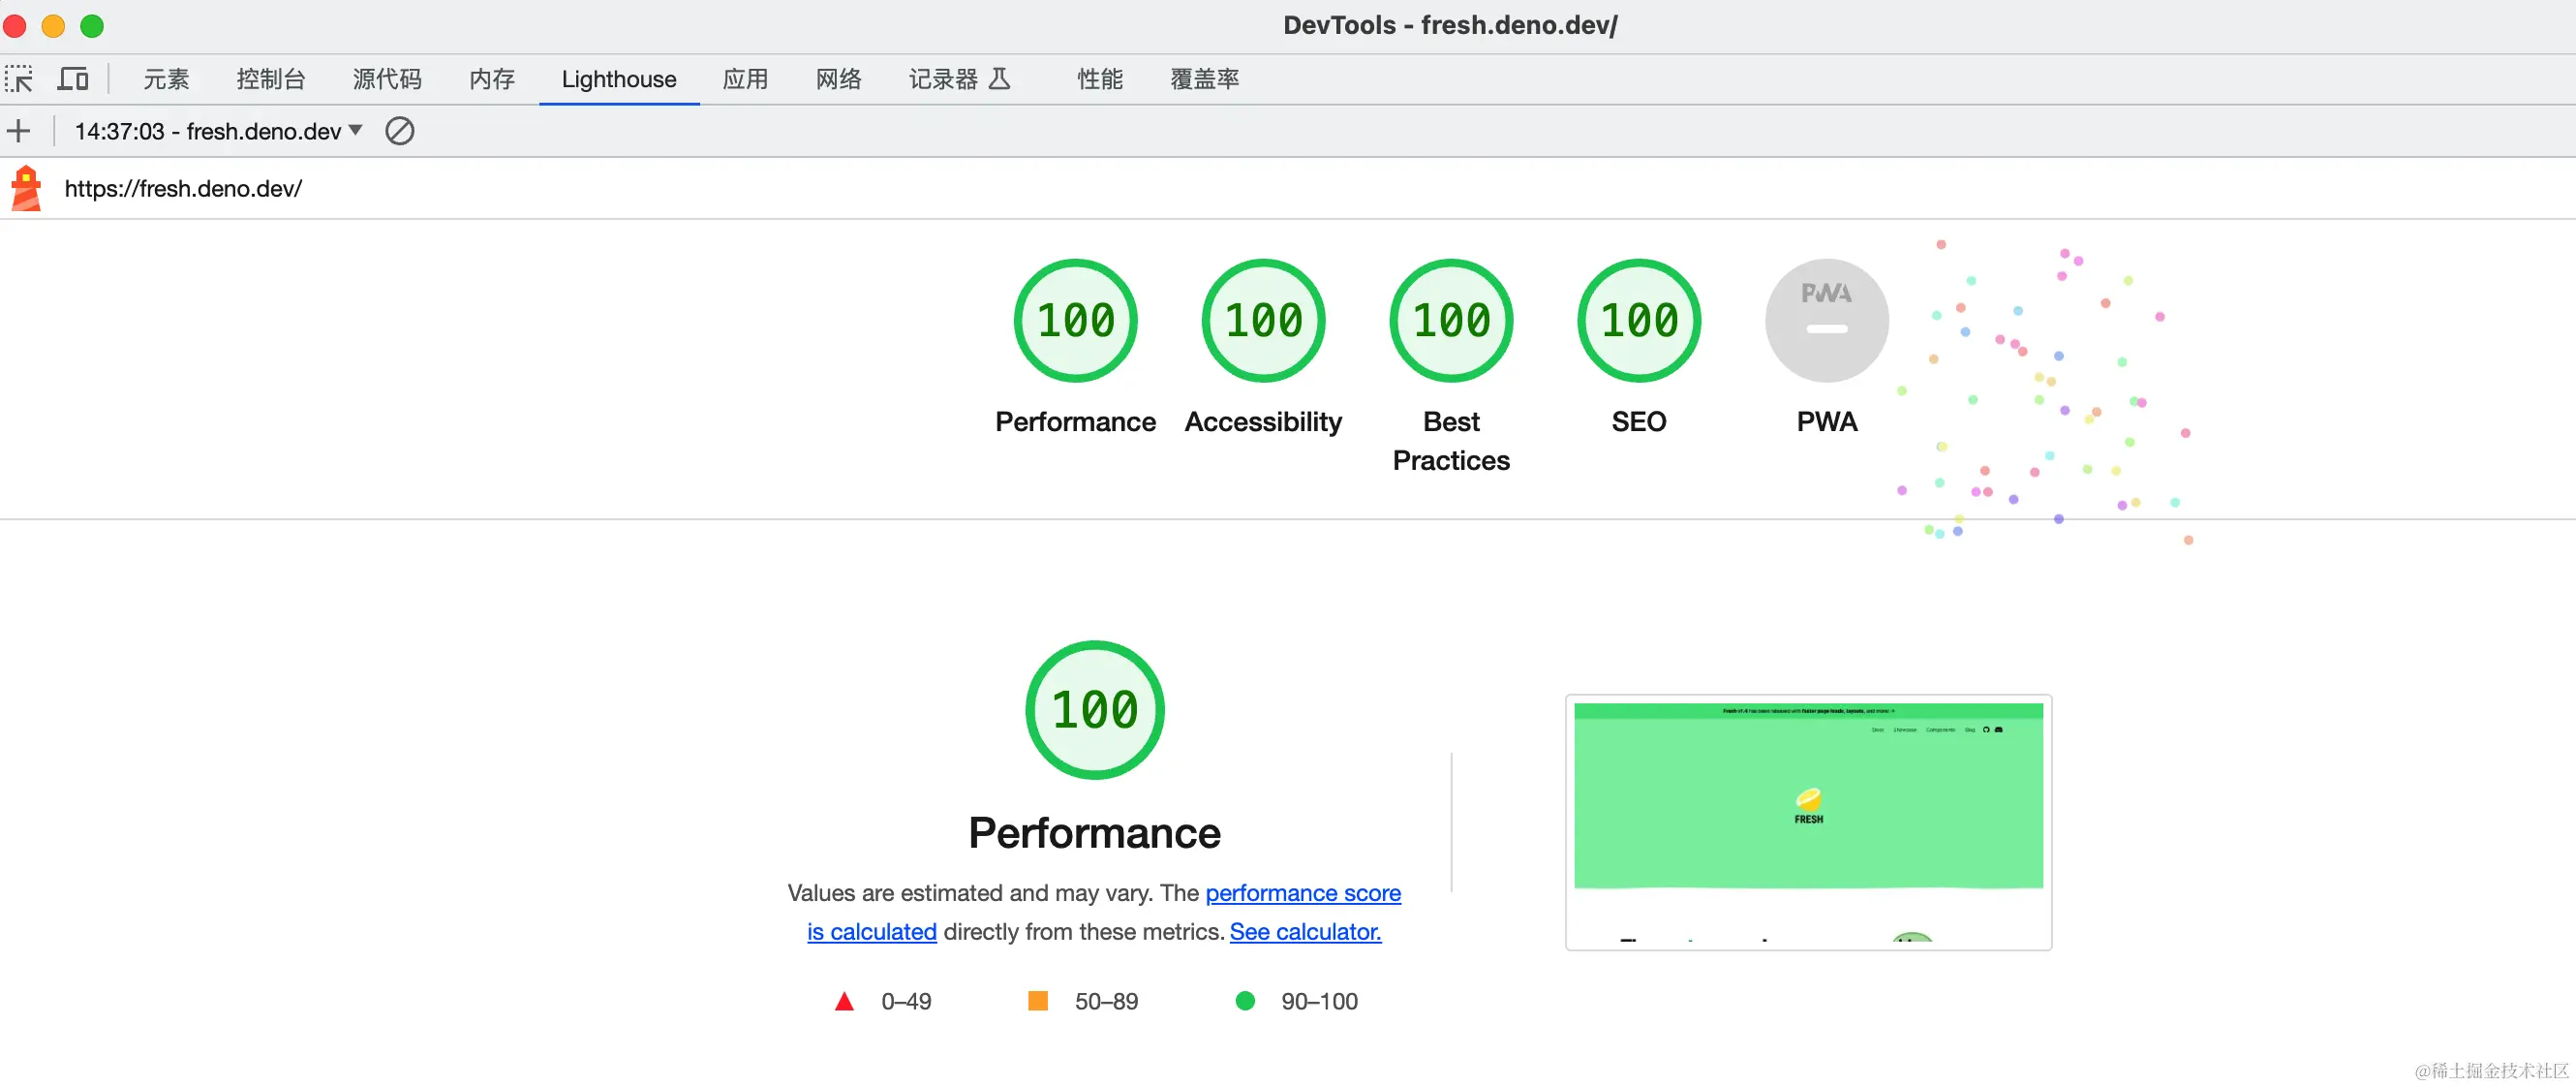
Task: Click the 90–100 legend range text
Action: [x=1320, y=1001]
